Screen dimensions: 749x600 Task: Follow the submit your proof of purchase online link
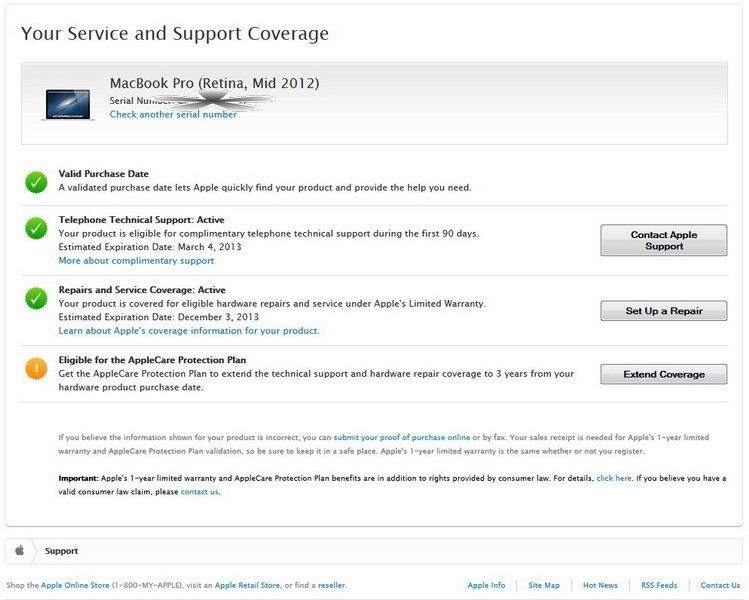coord(402,438)
